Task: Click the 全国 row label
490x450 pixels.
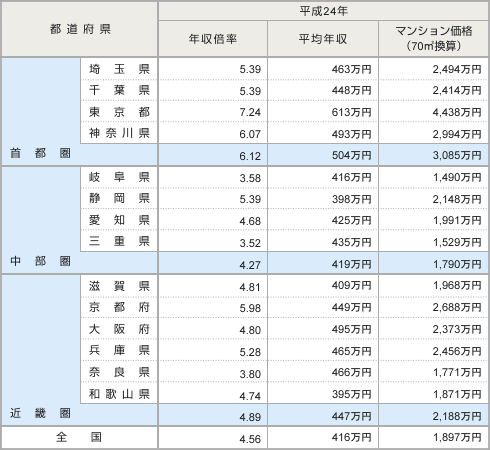Action: pyautogui.click(x=79, y=437)
